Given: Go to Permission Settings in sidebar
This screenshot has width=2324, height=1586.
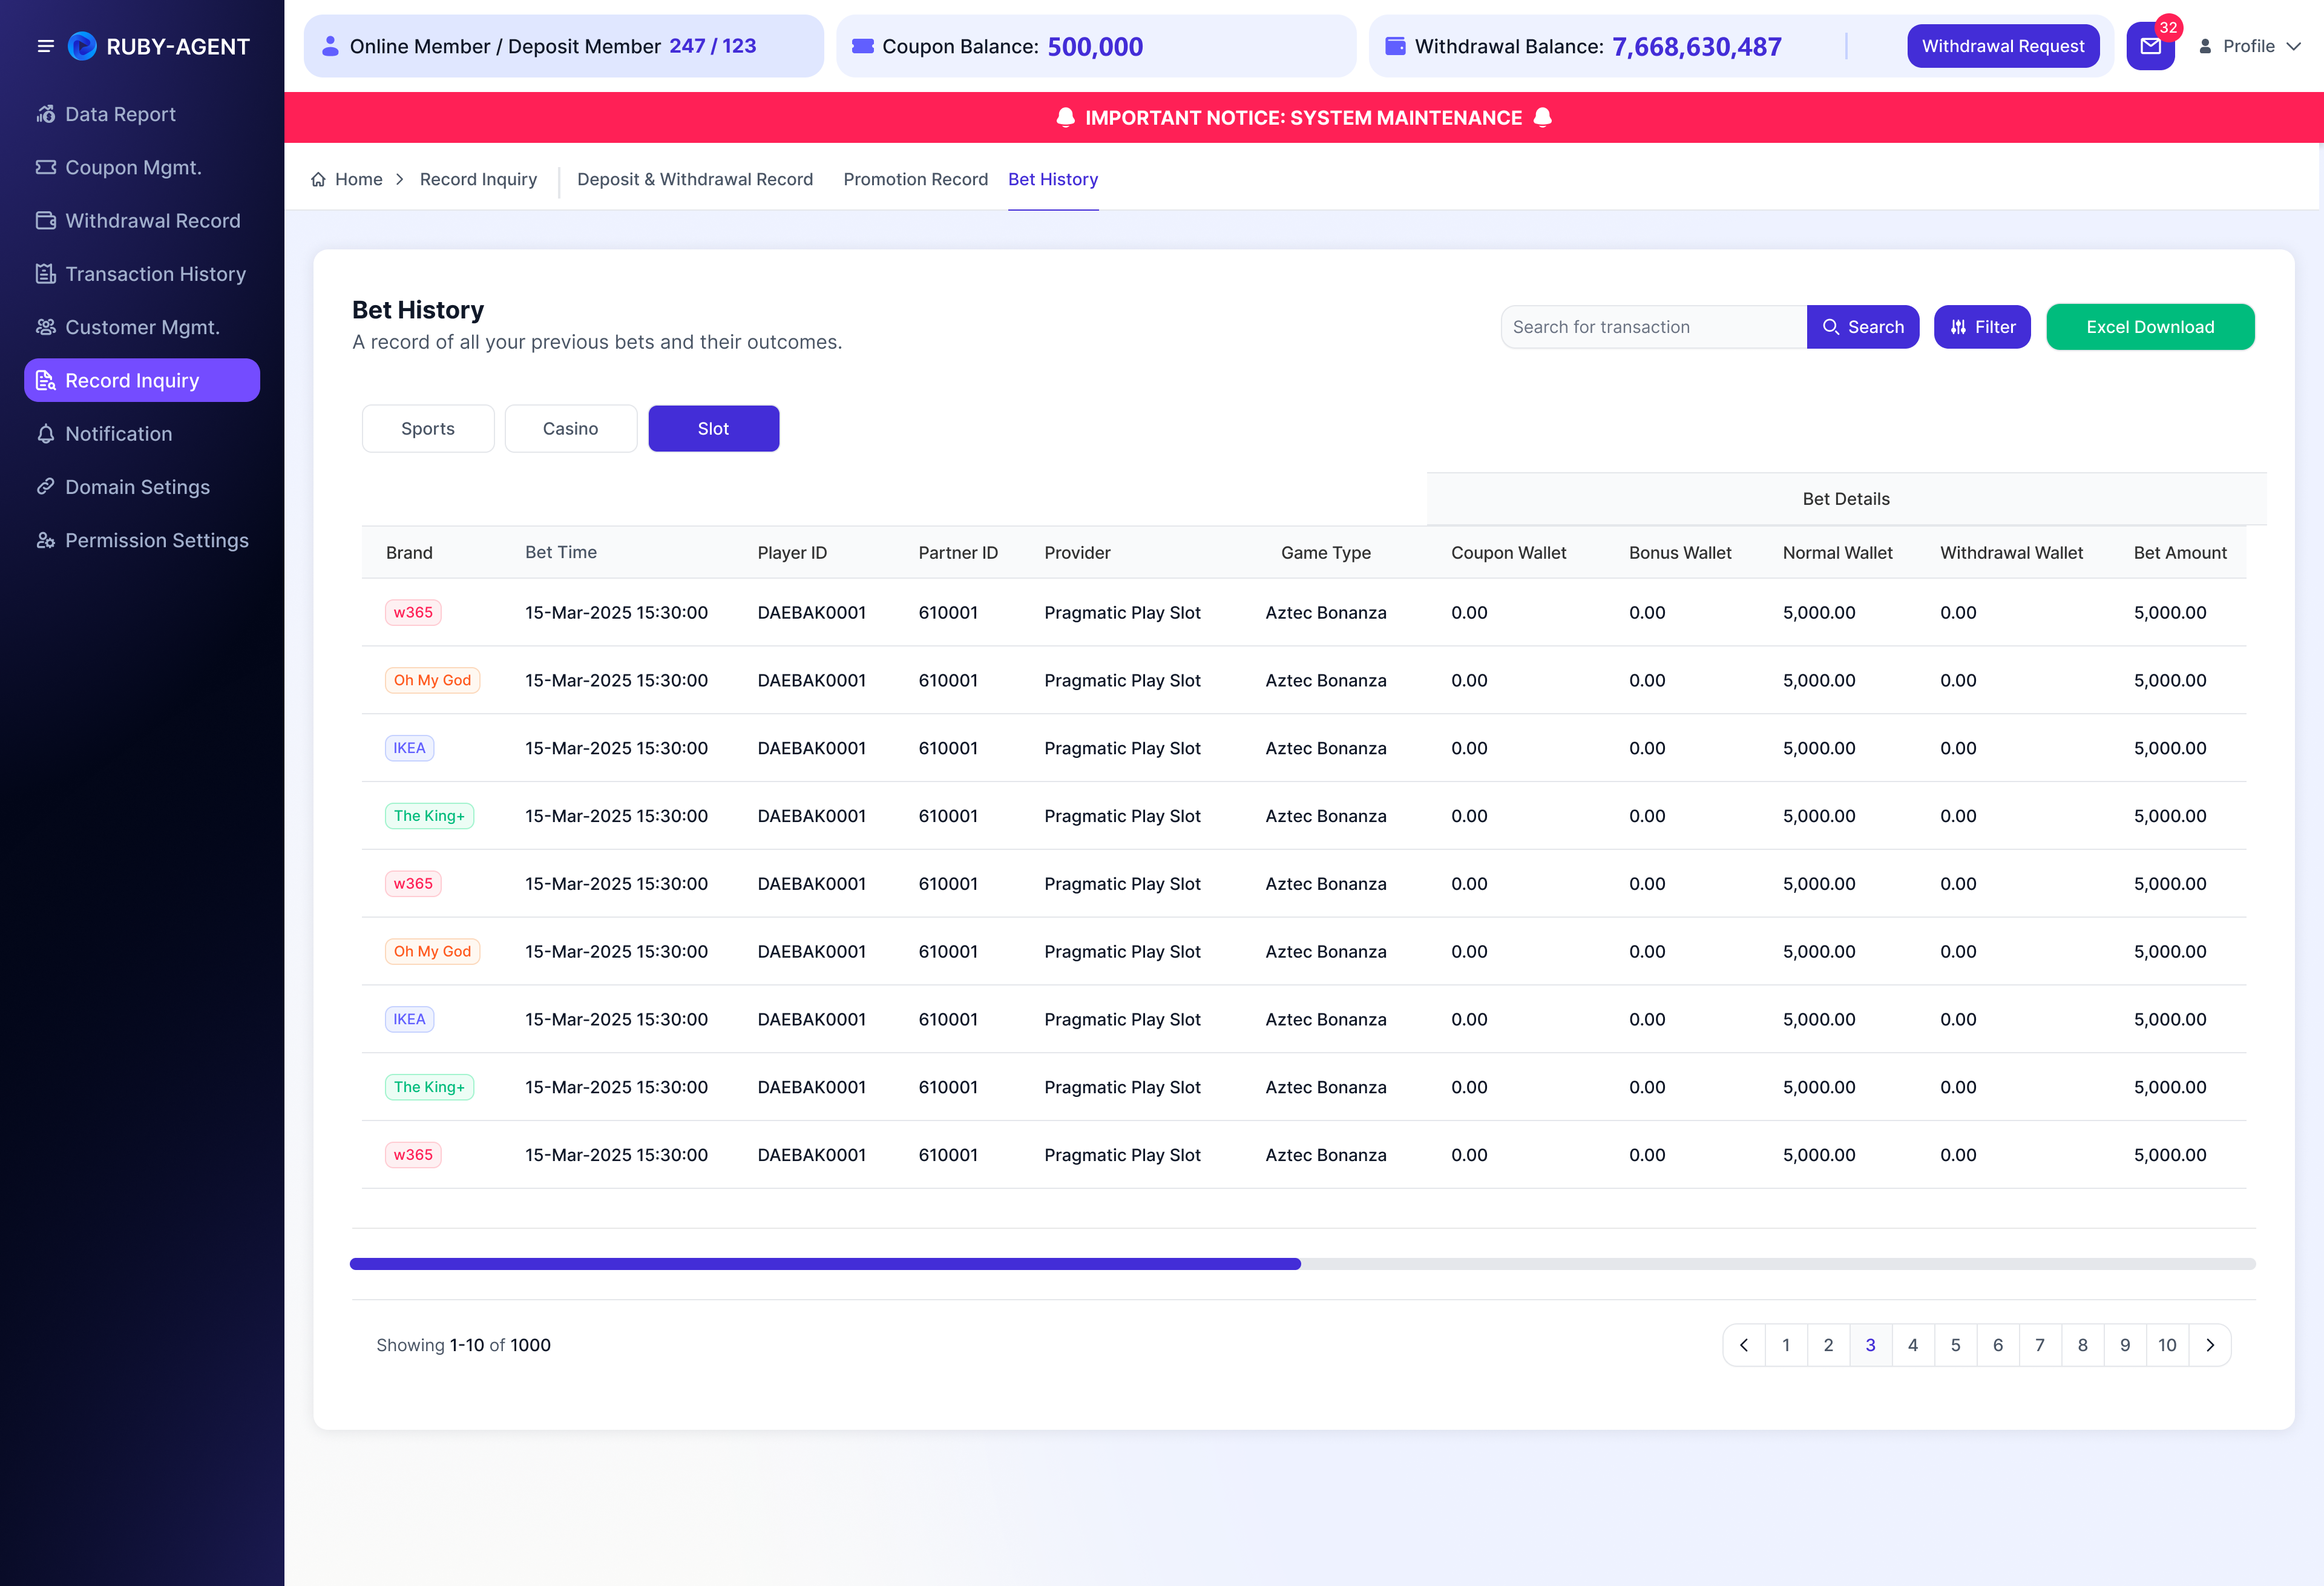Looking at the screenshot, I should 141,540.
